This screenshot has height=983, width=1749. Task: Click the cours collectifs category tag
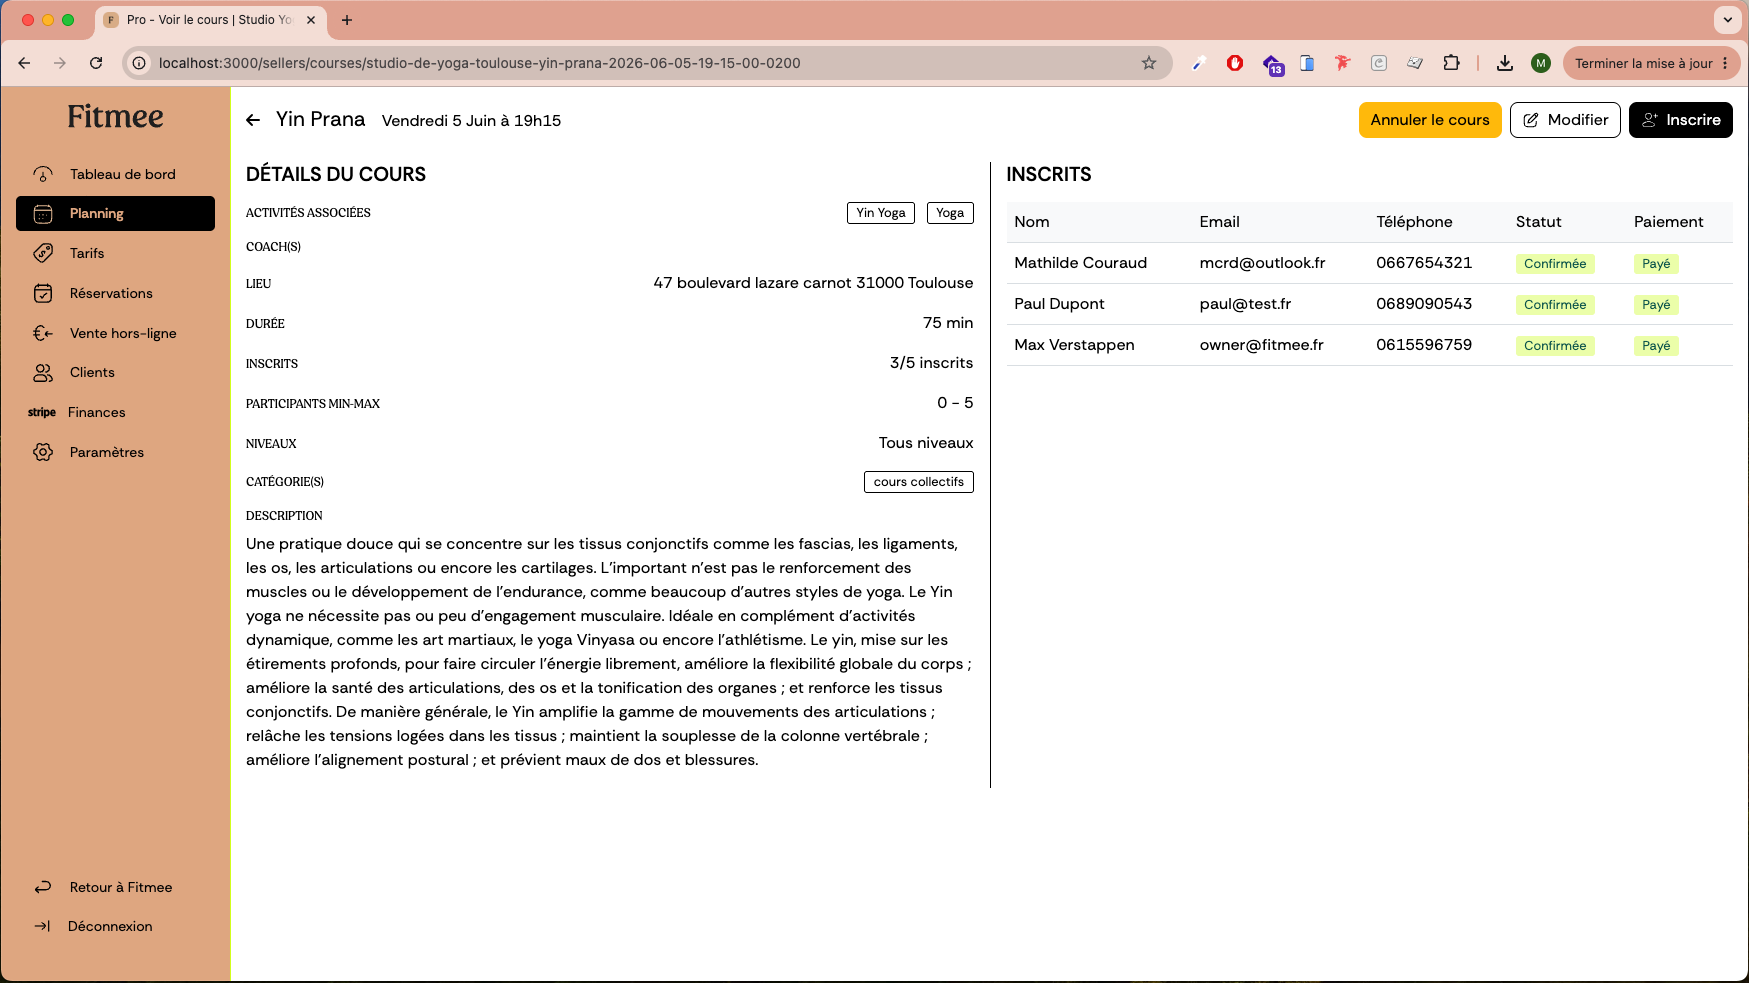point(919,482)
